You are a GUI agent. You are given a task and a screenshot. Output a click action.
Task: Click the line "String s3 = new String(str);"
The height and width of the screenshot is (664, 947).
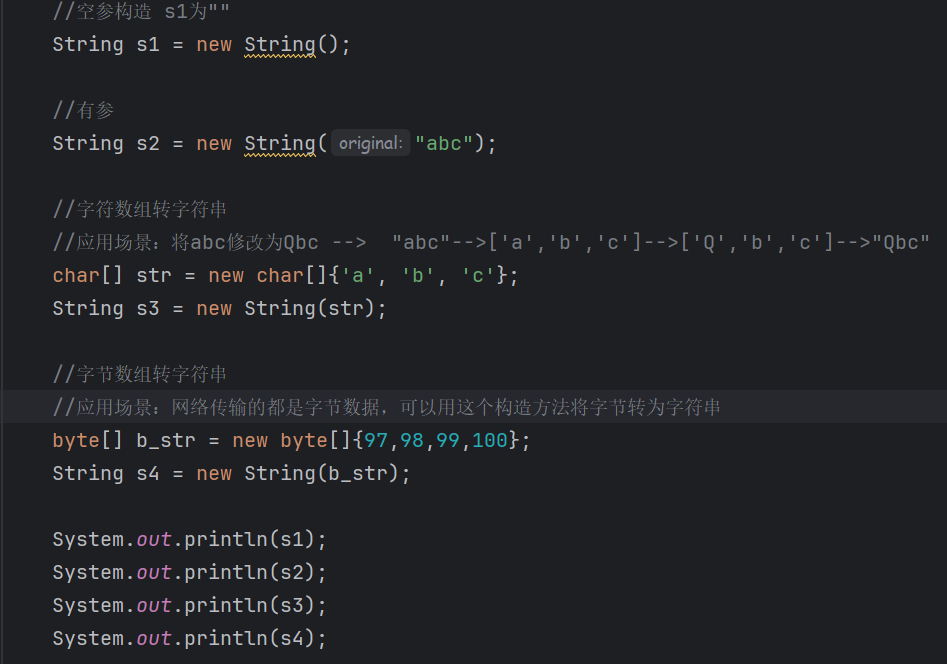point(219,309)
